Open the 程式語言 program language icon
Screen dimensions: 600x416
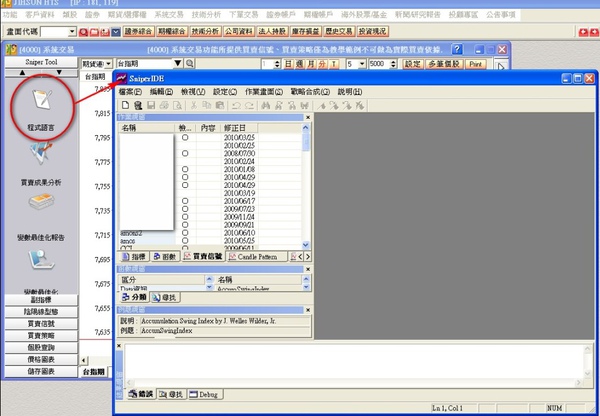tap(42, 99)
